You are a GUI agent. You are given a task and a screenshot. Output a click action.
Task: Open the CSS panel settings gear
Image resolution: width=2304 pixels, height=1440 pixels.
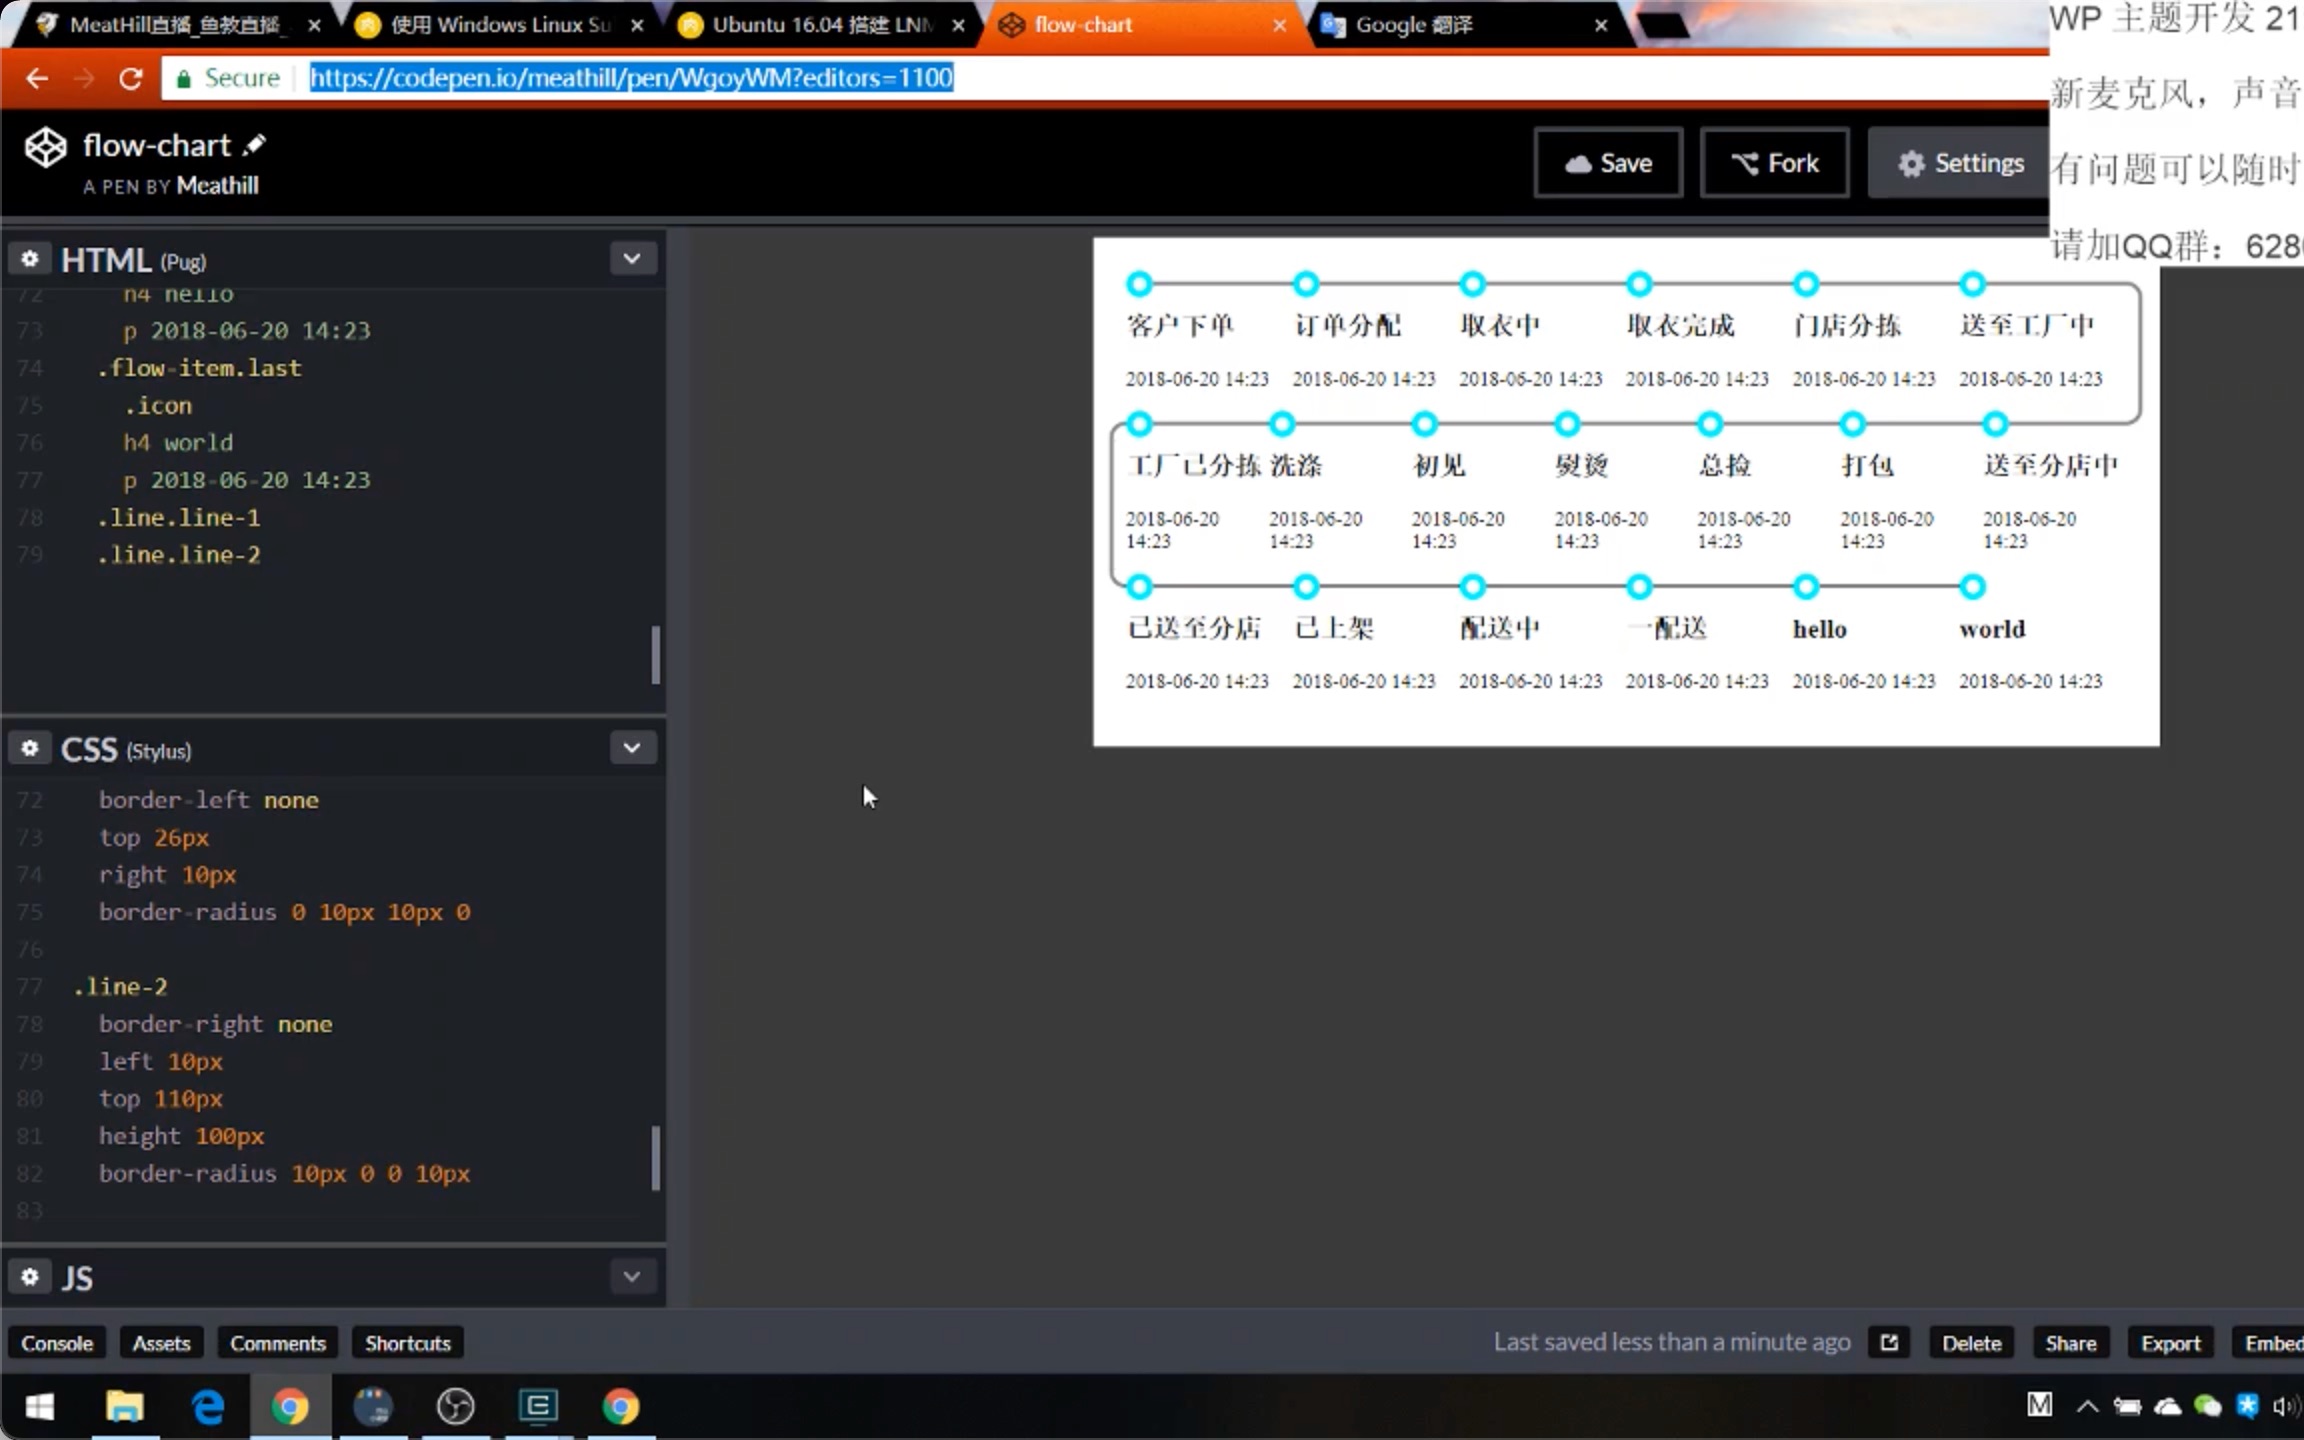pyautogui.click(x=29, y=748)
